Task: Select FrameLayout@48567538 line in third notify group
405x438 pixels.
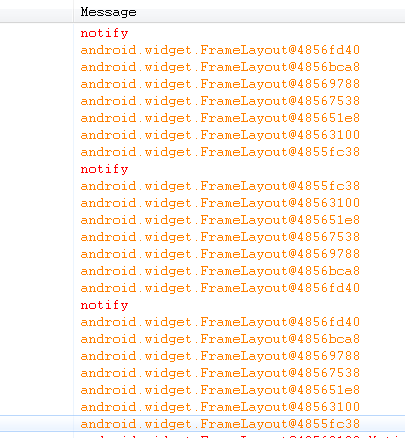Action: 220,373
